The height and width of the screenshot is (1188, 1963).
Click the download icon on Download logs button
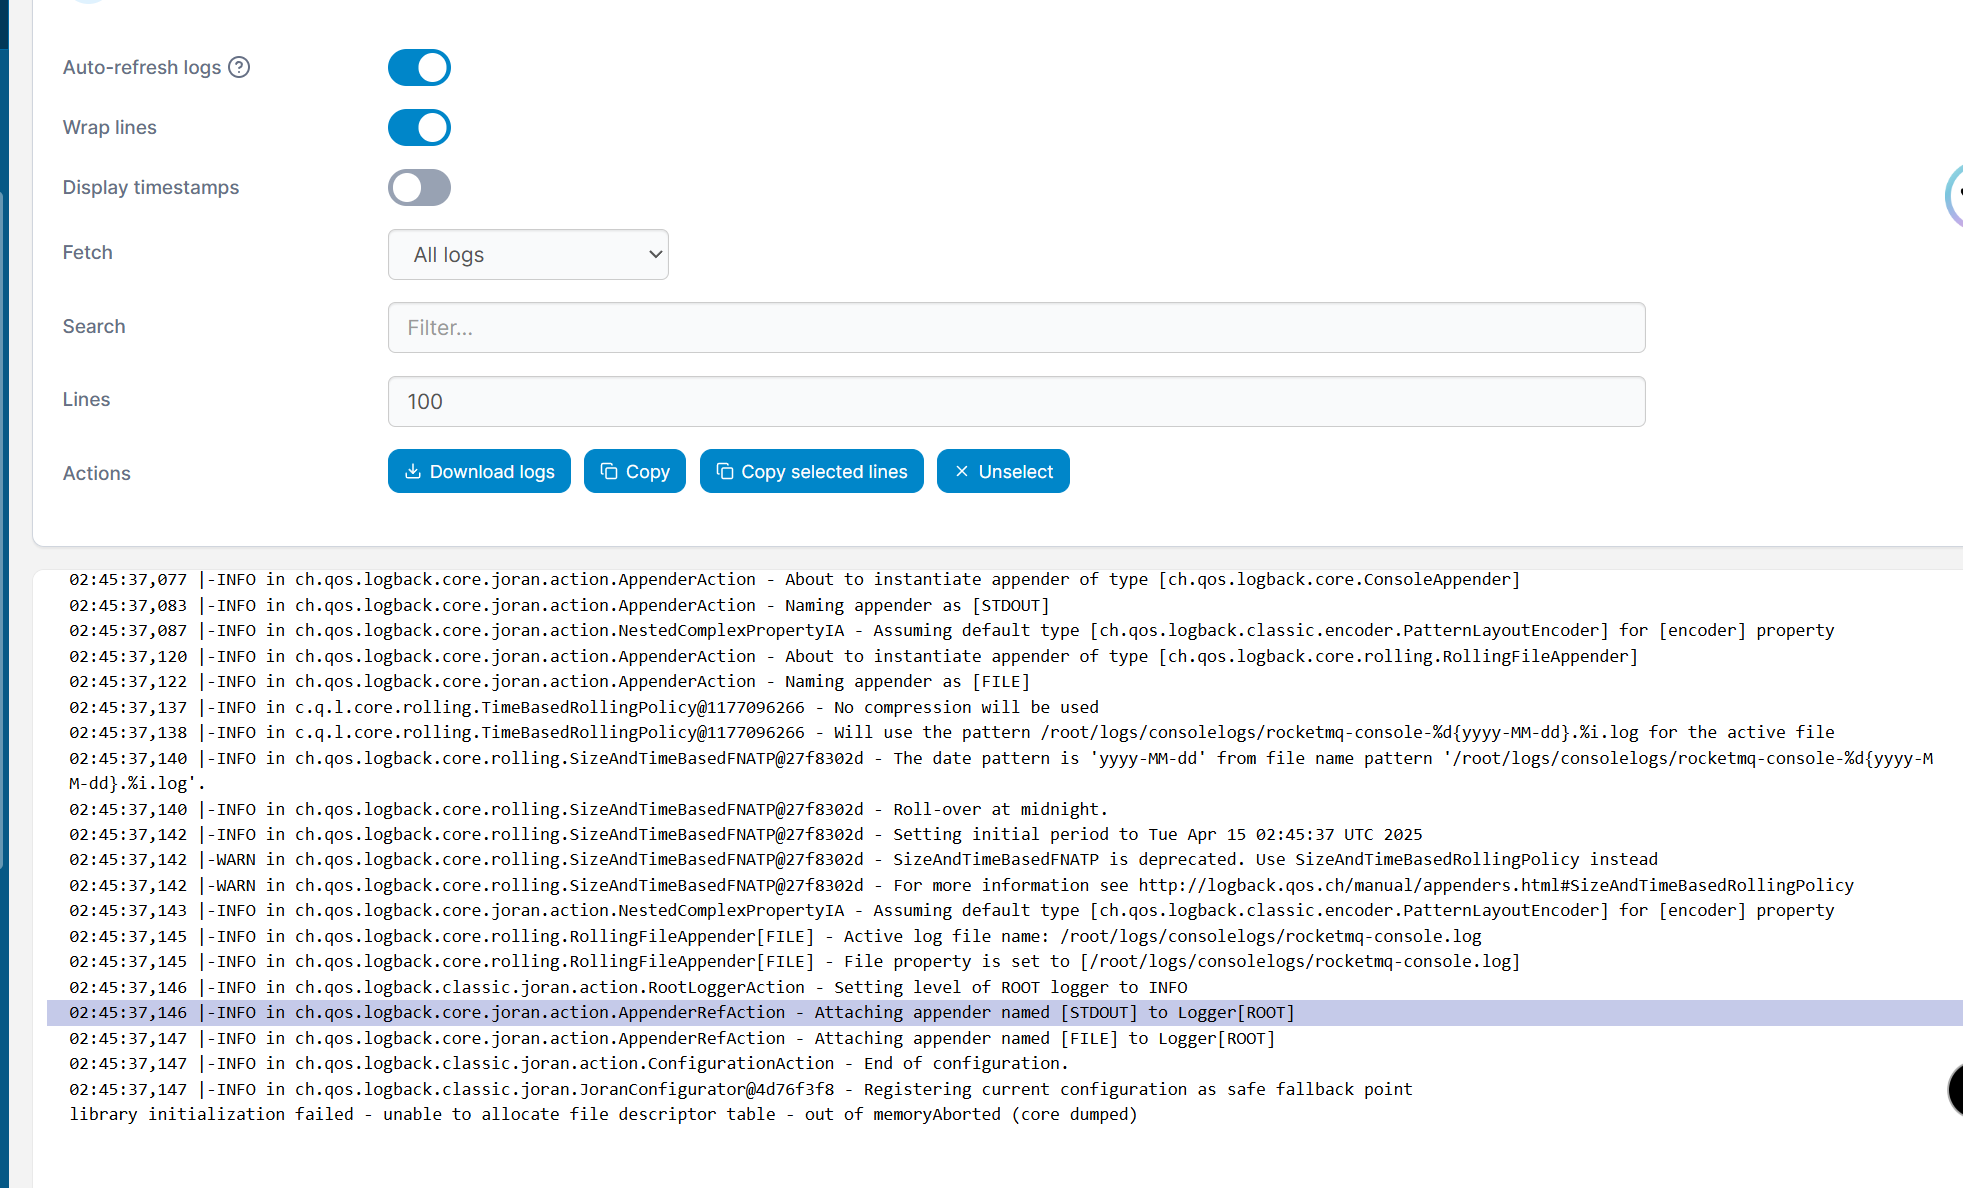tap(414, 471)
